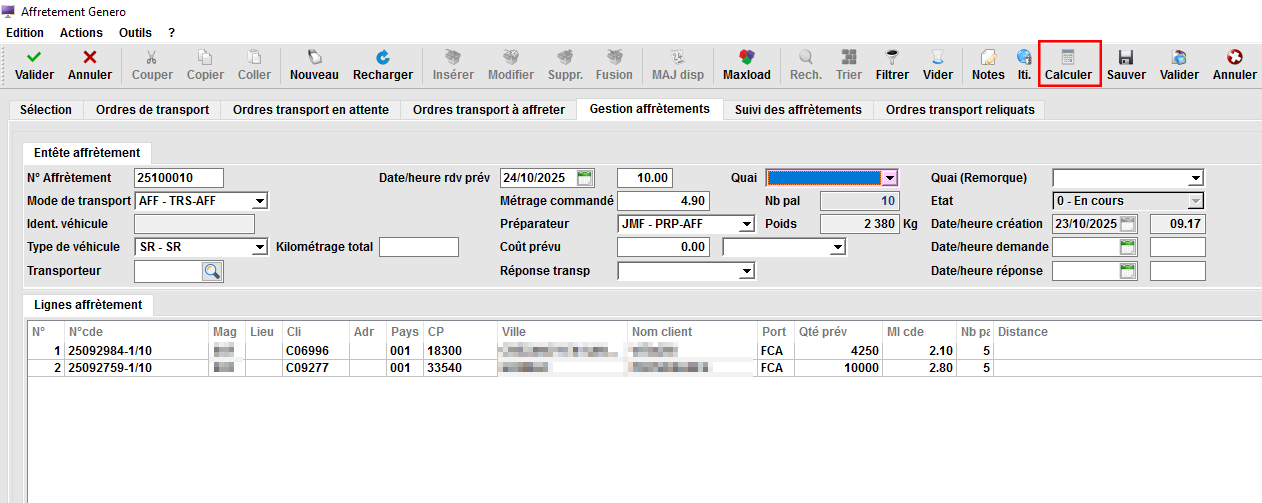Image resolution: width=1262 pixels, height=503 pixels.
Task: Switch to Suivi des affrètements tab
Action: 797,109
